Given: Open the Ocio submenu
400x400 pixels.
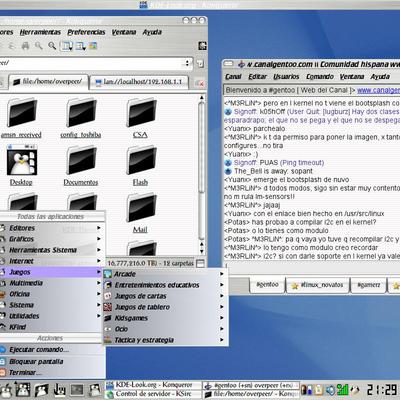Looking at the screenshot, I should click(164, 329).
